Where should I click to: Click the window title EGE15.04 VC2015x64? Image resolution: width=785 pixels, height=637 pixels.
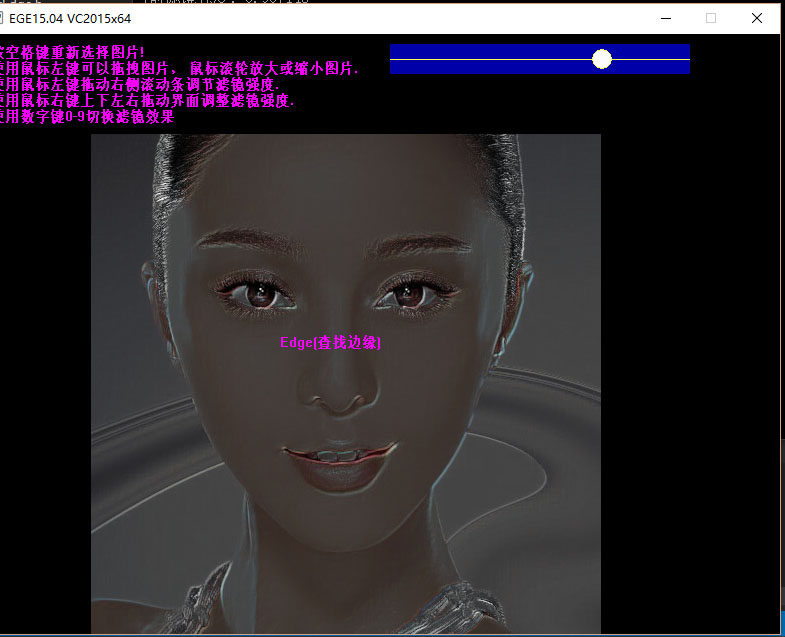point(70,19)
